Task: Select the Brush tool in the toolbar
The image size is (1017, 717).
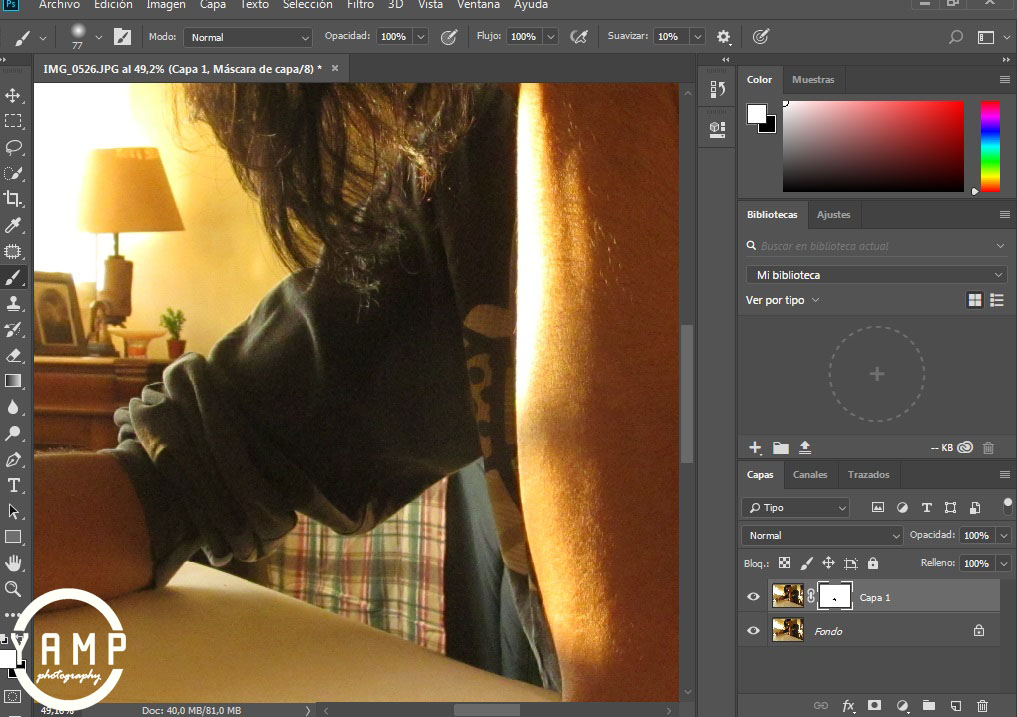Action: tap(13, 278)
